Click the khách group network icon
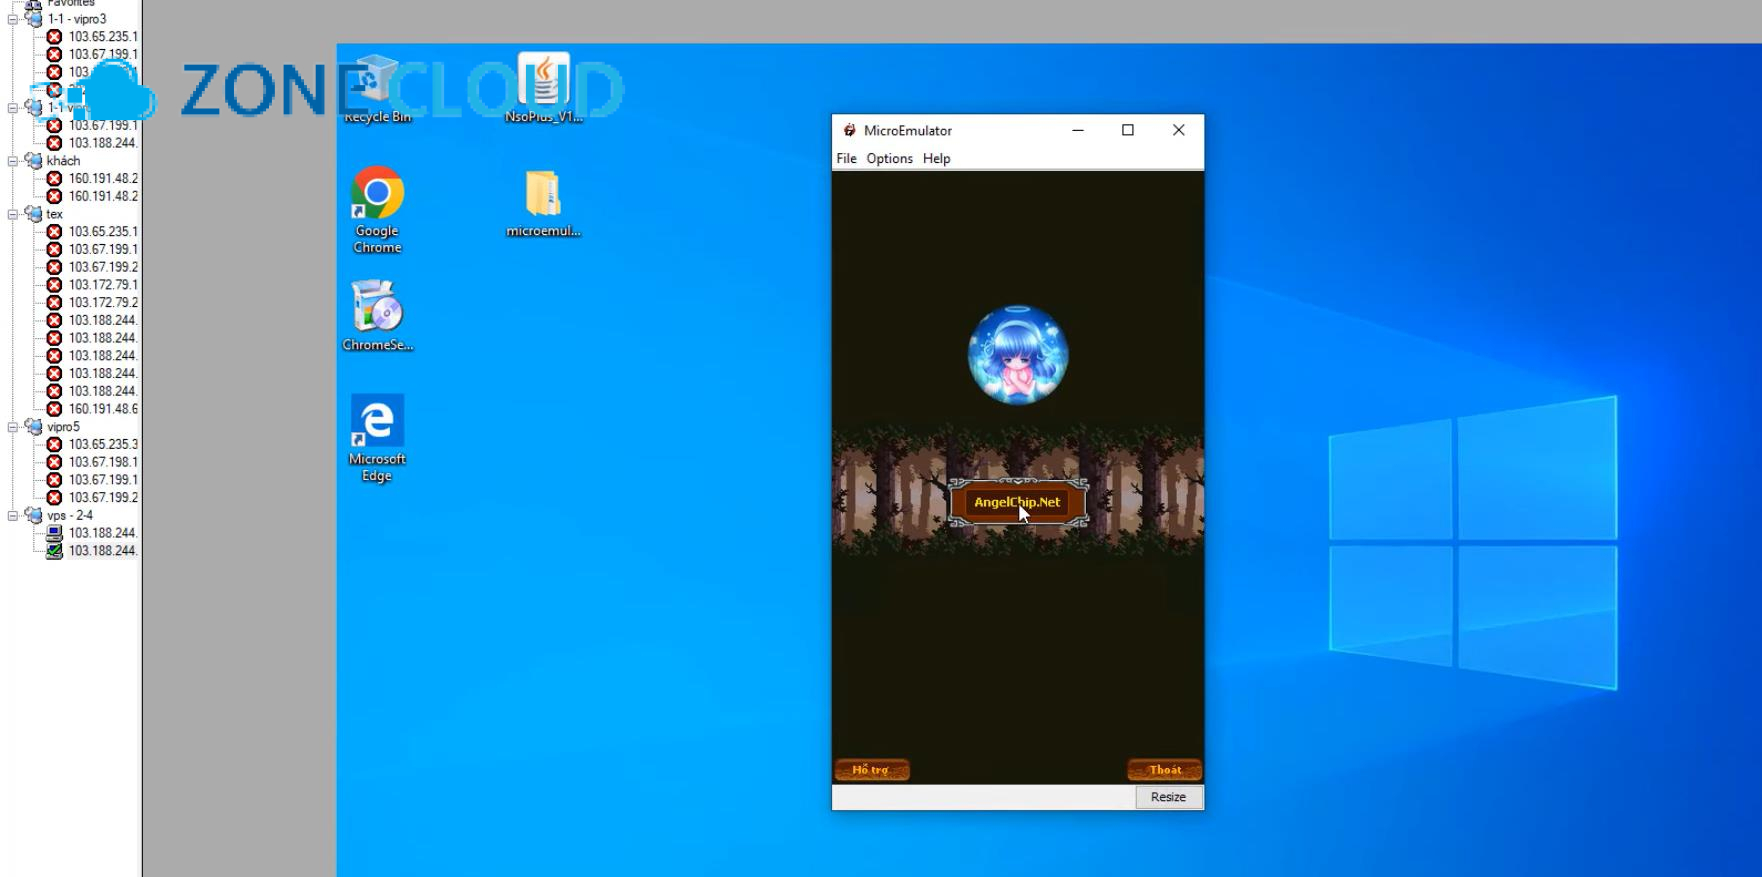Viewport: 1762px width, 877px height. [x=34, y=160]
